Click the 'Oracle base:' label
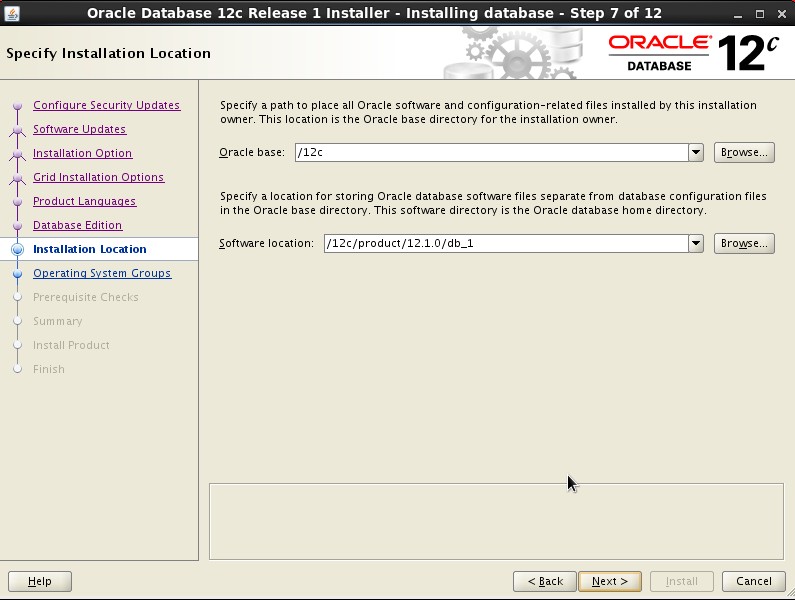Image resolution: width=795 pixels, height=600 pixels. point(252,152)
